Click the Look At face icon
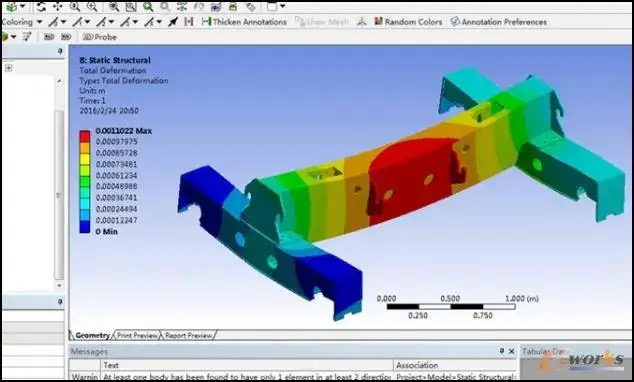This screenshot has width=634, height=382. [x=182, y=7]
